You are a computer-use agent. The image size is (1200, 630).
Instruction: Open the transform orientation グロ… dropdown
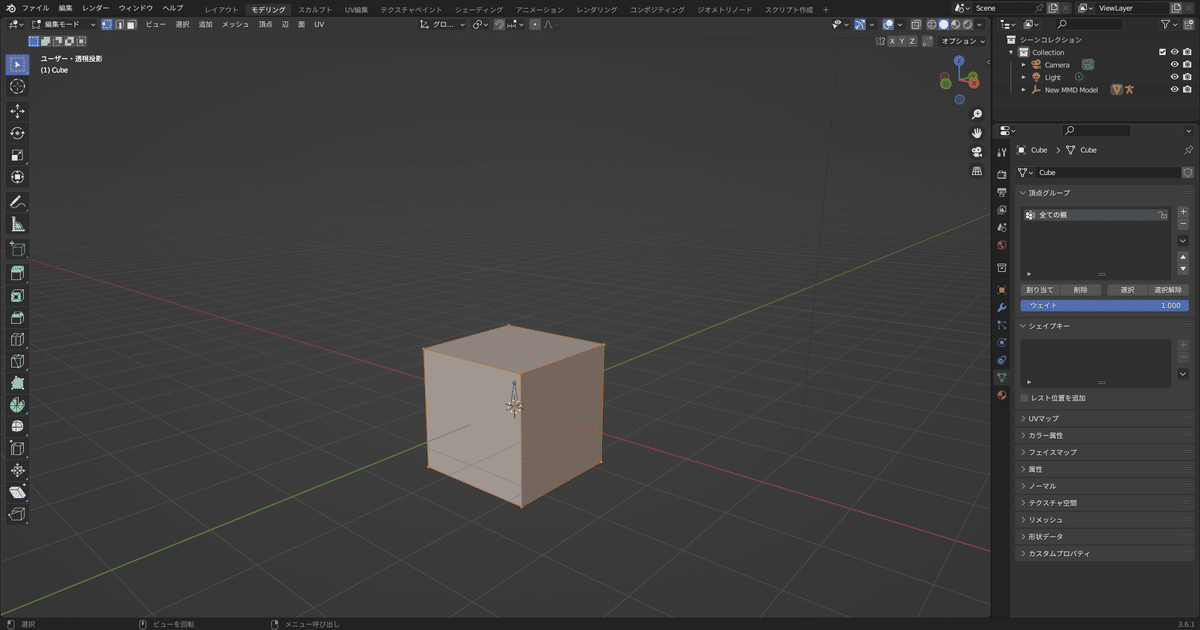point(442,24)
